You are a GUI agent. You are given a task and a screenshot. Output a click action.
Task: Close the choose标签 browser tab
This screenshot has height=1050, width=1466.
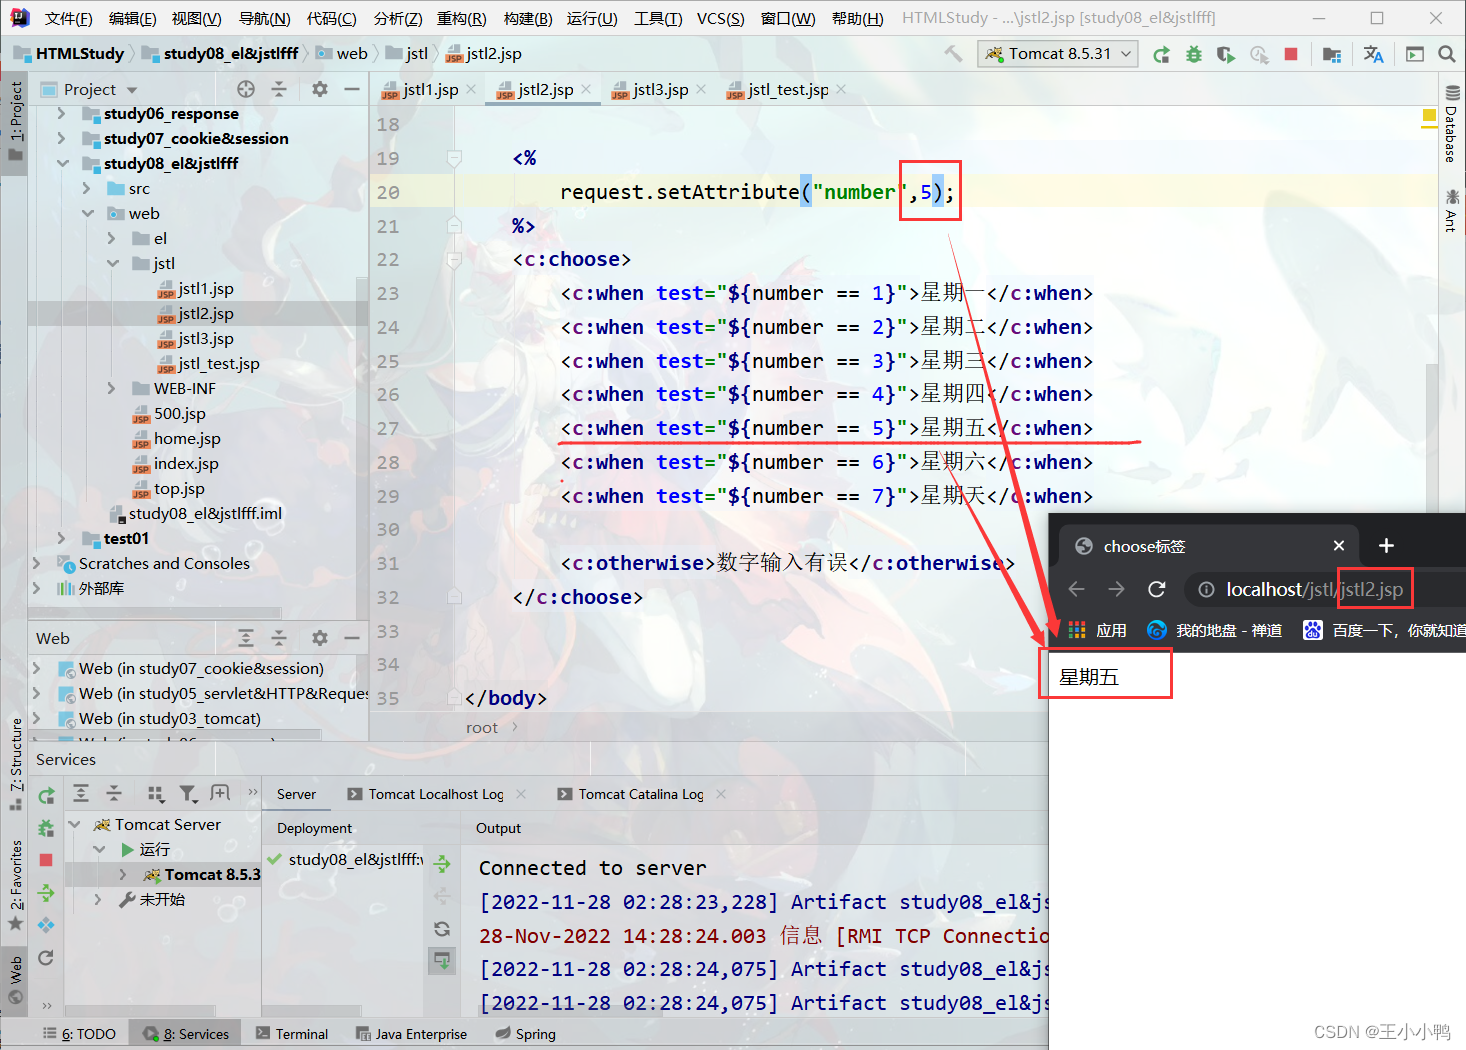(x=1339, y=545)
